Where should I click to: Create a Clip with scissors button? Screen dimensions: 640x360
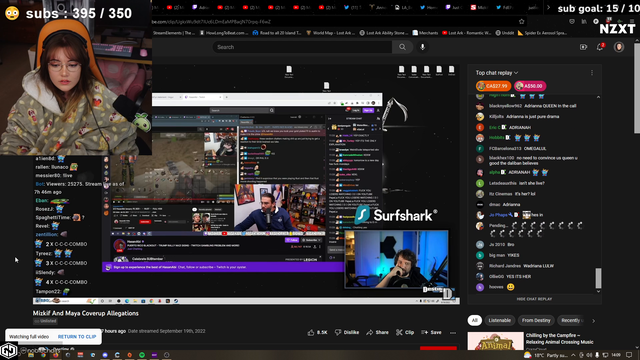point(405,332)
